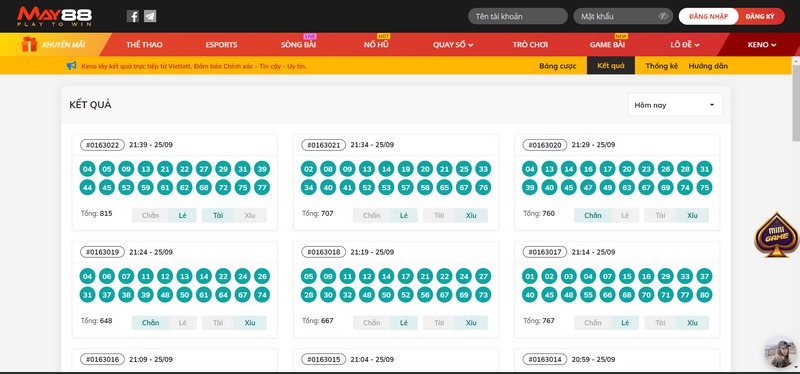
Task: Switch to the Thống kê tab
Action: point(661,66)
